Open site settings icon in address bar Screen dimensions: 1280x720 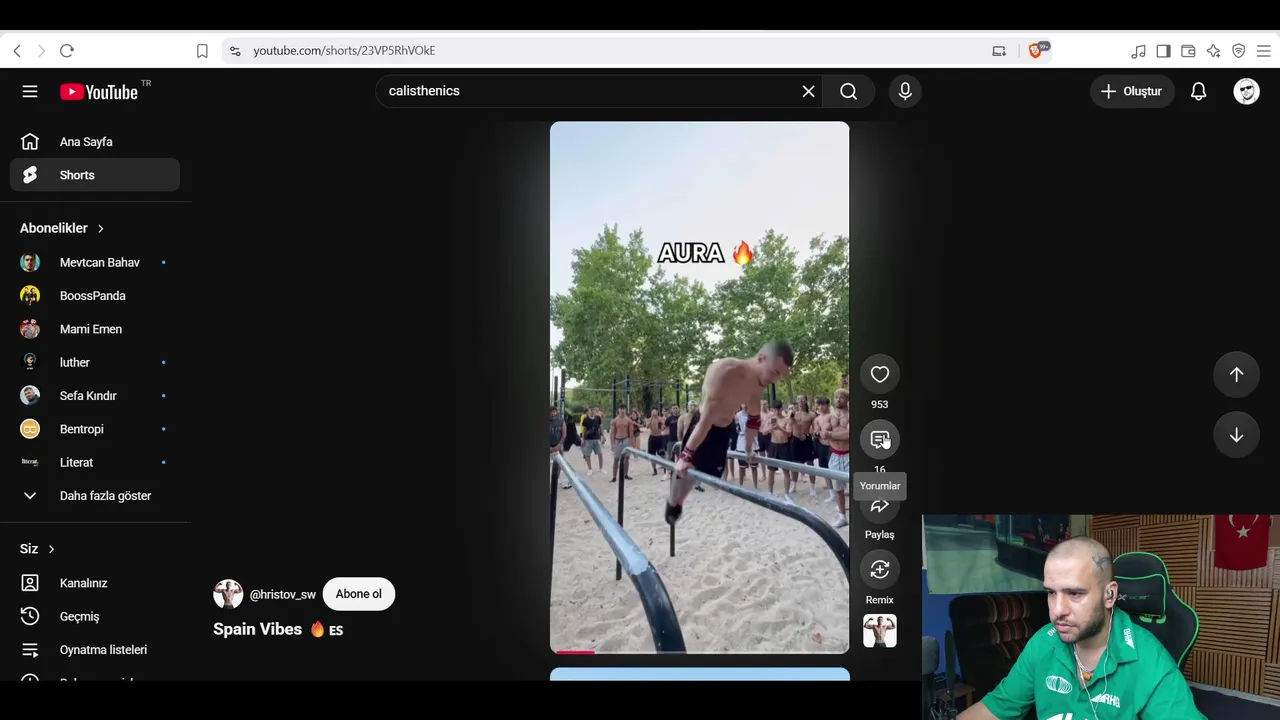[235, 51]
